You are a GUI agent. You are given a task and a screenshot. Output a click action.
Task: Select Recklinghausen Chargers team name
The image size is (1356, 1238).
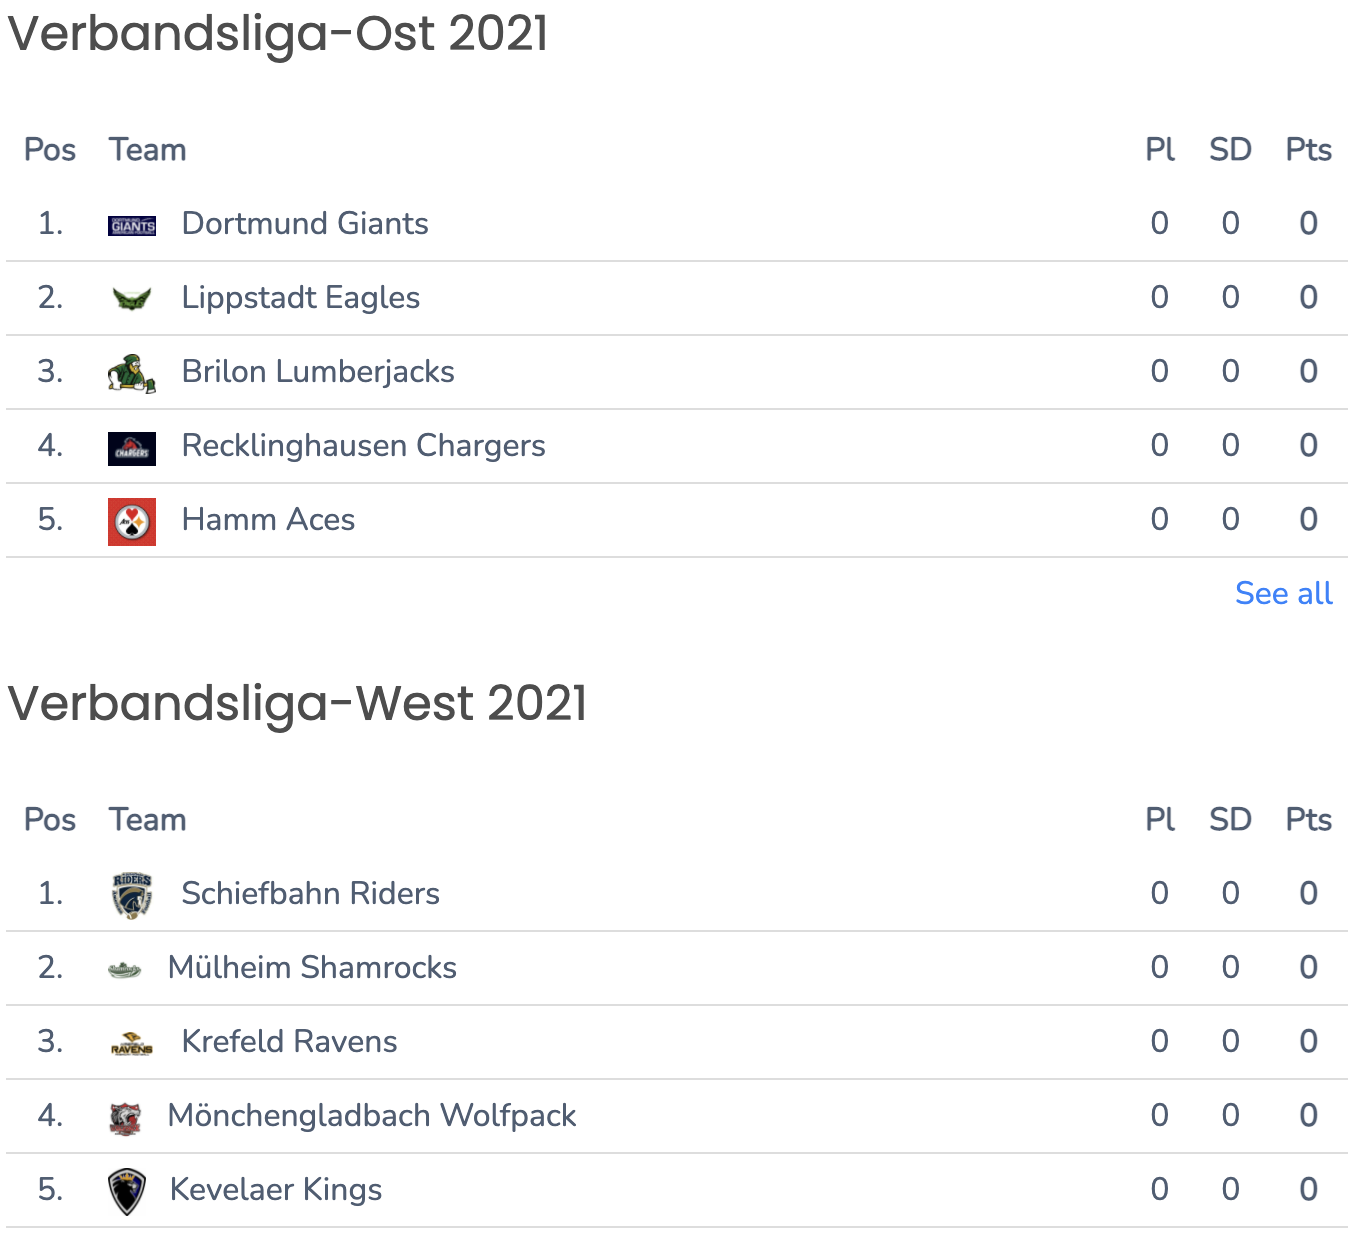[x=364, y=445]
